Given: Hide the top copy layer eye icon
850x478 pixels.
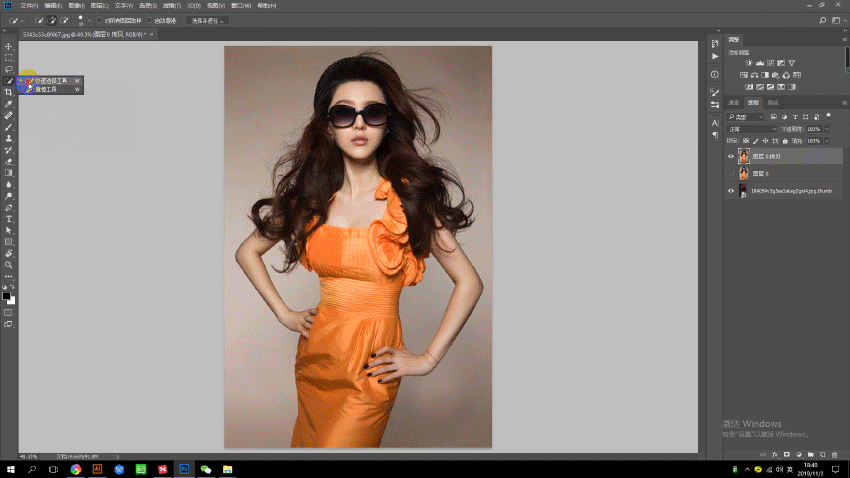Looking at the screenshot, I should pyautogui.click(x=731, y=157).
